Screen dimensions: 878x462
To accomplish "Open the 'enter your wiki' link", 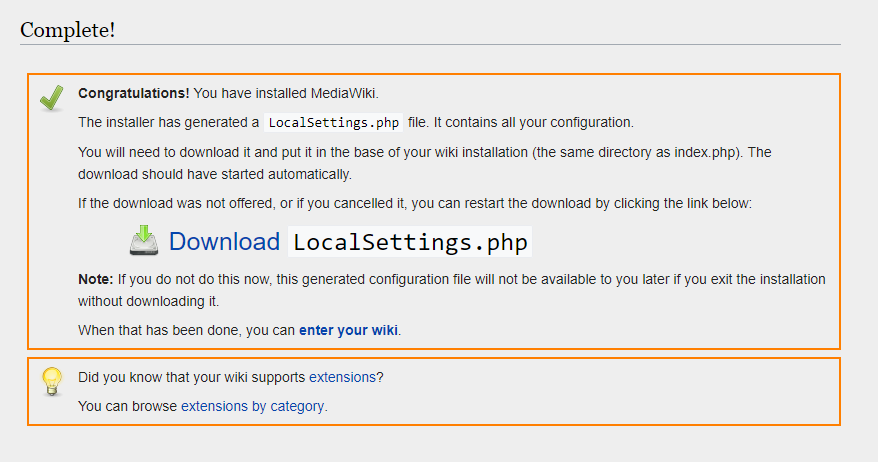I will tap(348, 330).
